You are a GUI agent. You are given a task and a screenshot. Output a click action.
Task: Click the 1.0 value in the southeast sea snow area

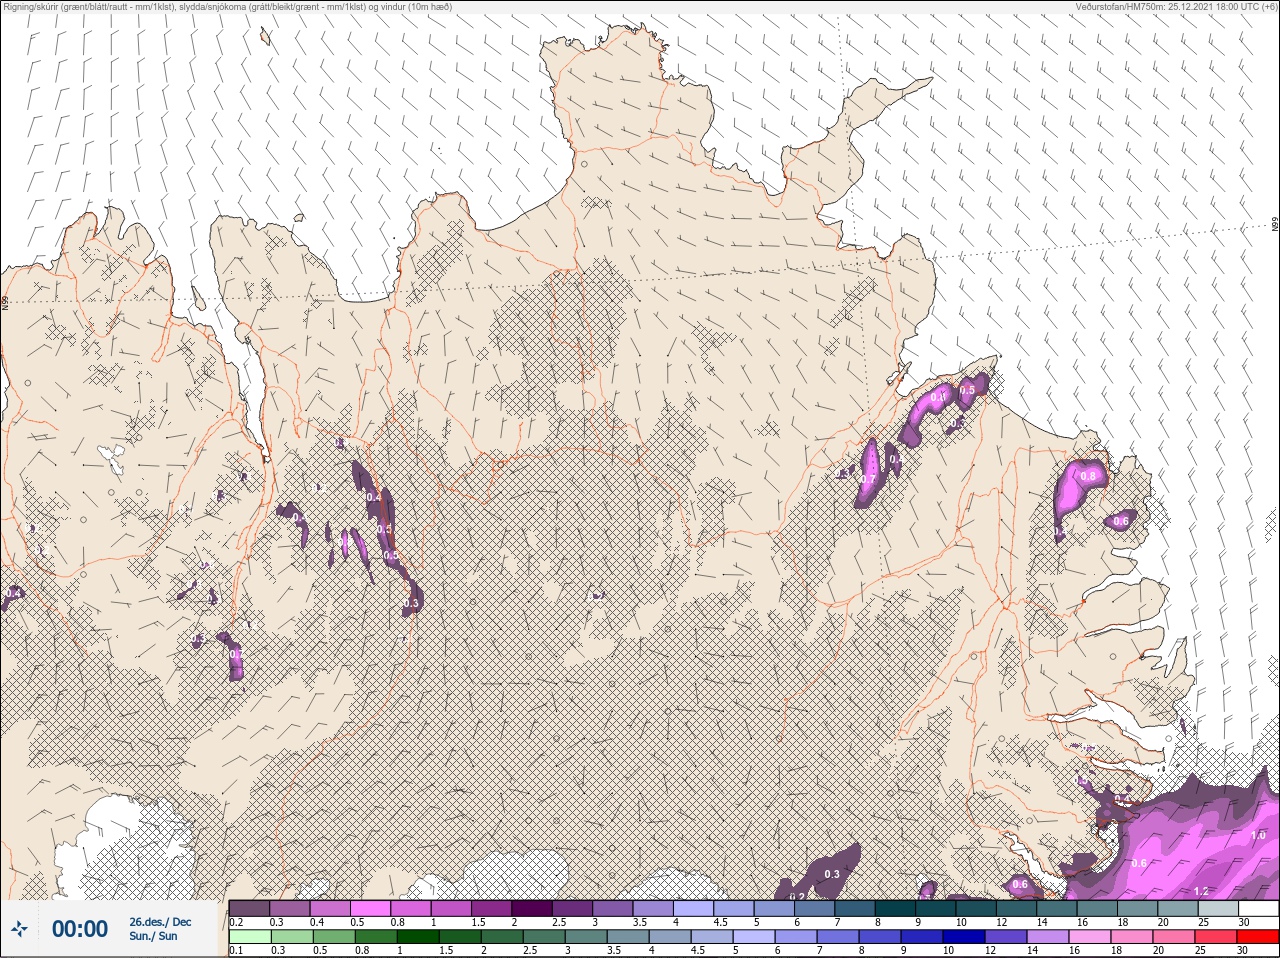[x=1258, y=835]
